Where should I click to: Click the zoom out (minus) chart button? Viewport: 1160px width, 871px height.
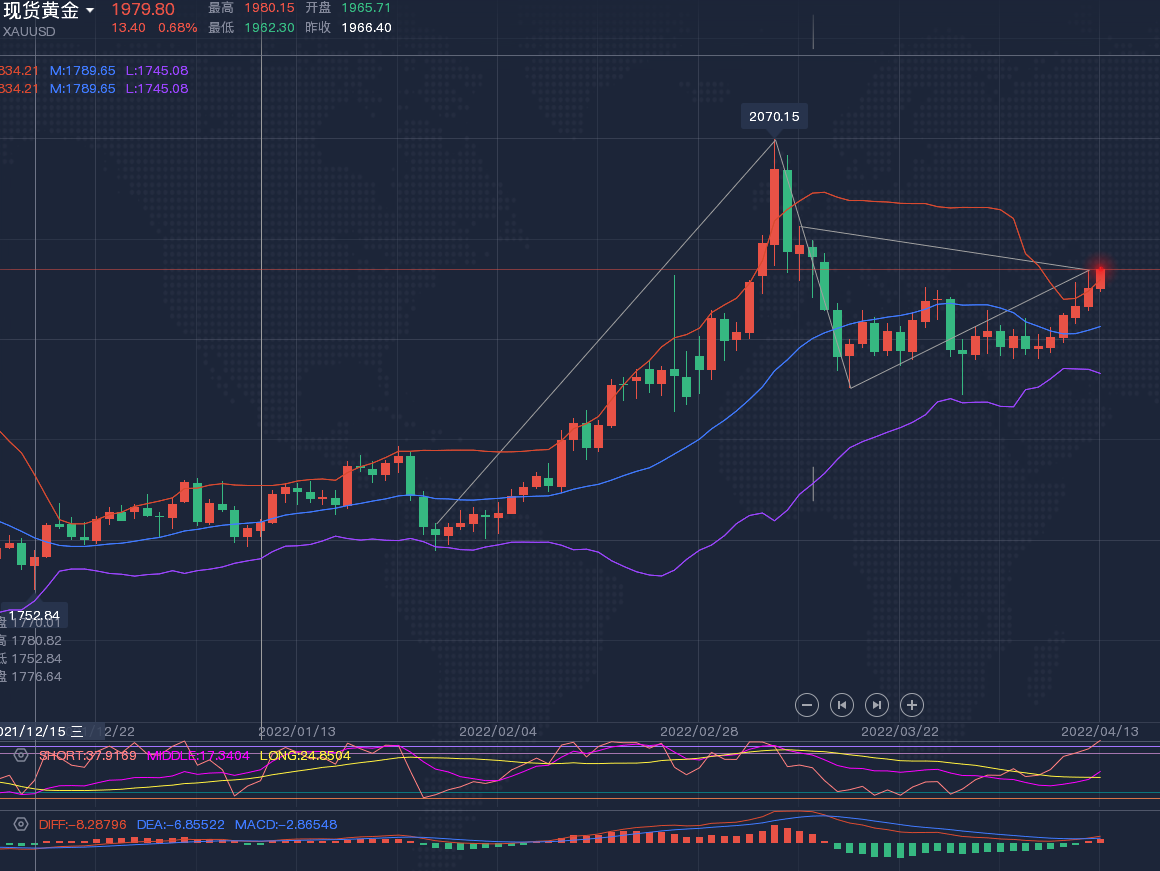click(x=807, y=705)
